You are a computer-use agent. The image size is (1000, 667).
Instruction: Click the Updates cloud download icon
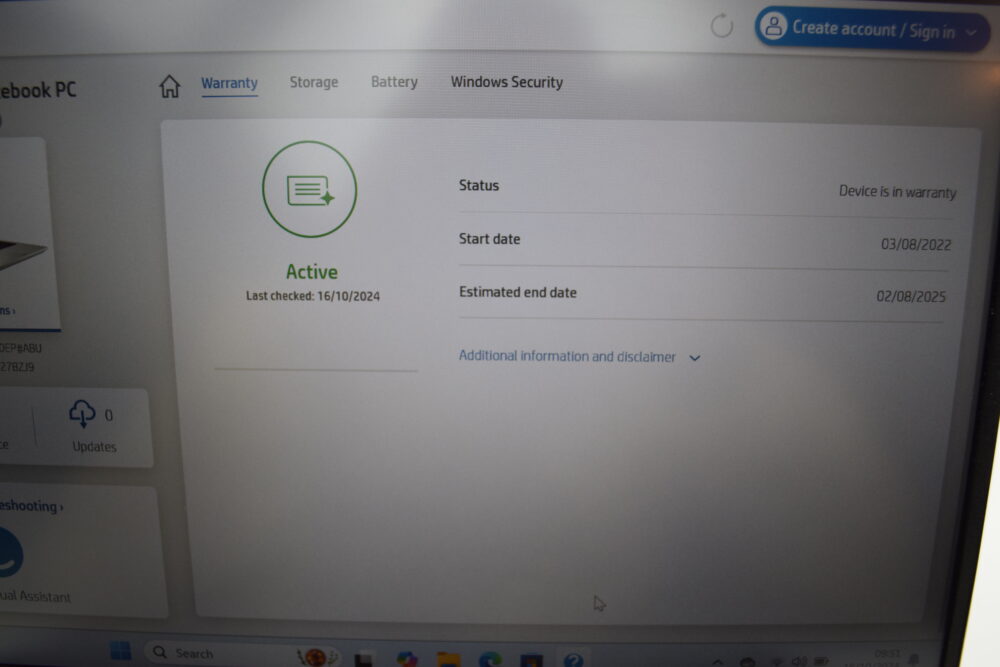pyautogui.click(x=82, y=414)
